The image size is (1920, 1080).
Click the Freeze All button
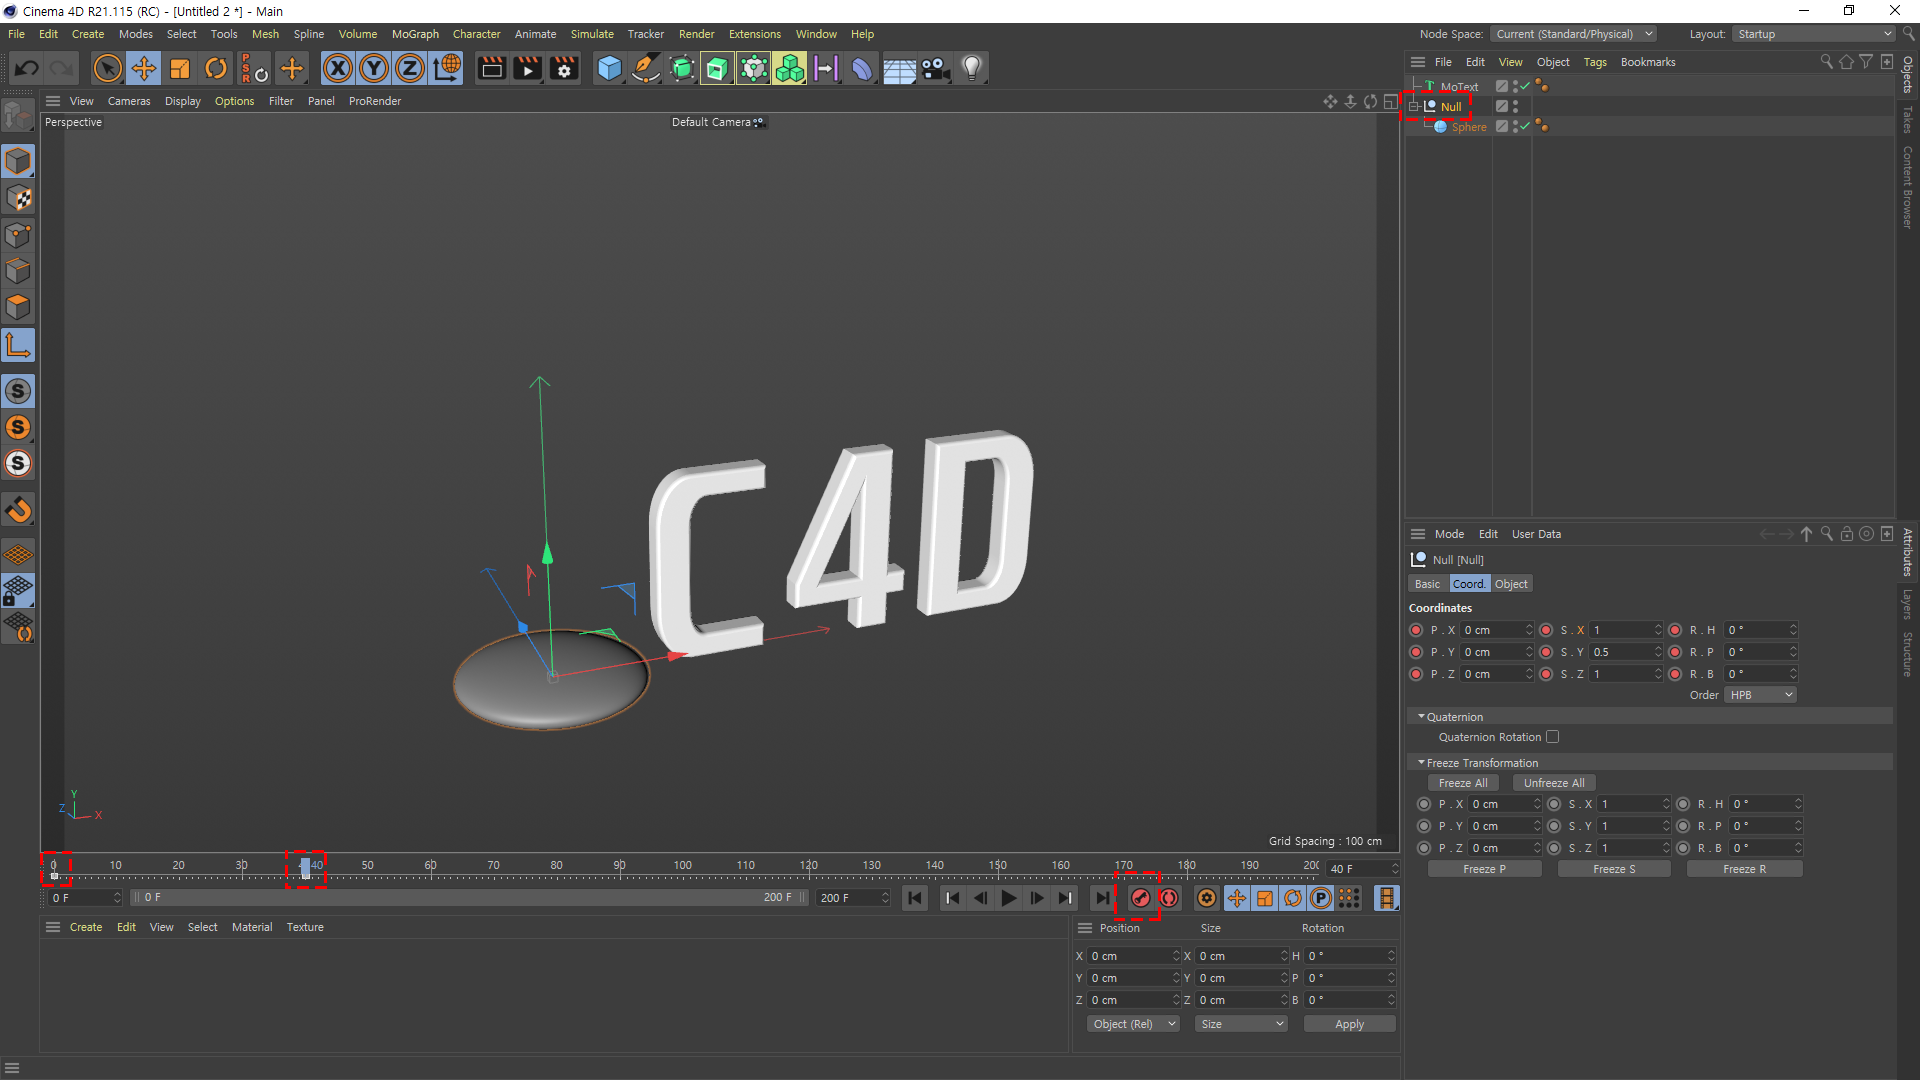coord(1463,783)
